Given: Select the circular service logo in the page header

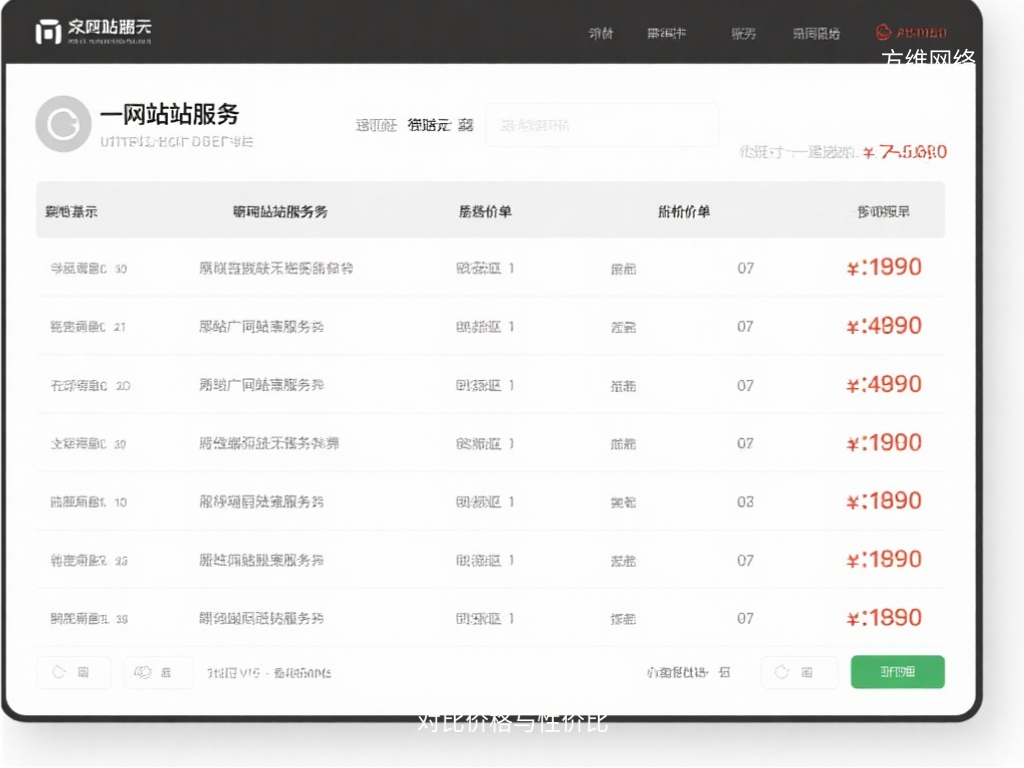Looking at the screenshot, I should [x=63, y=124].
